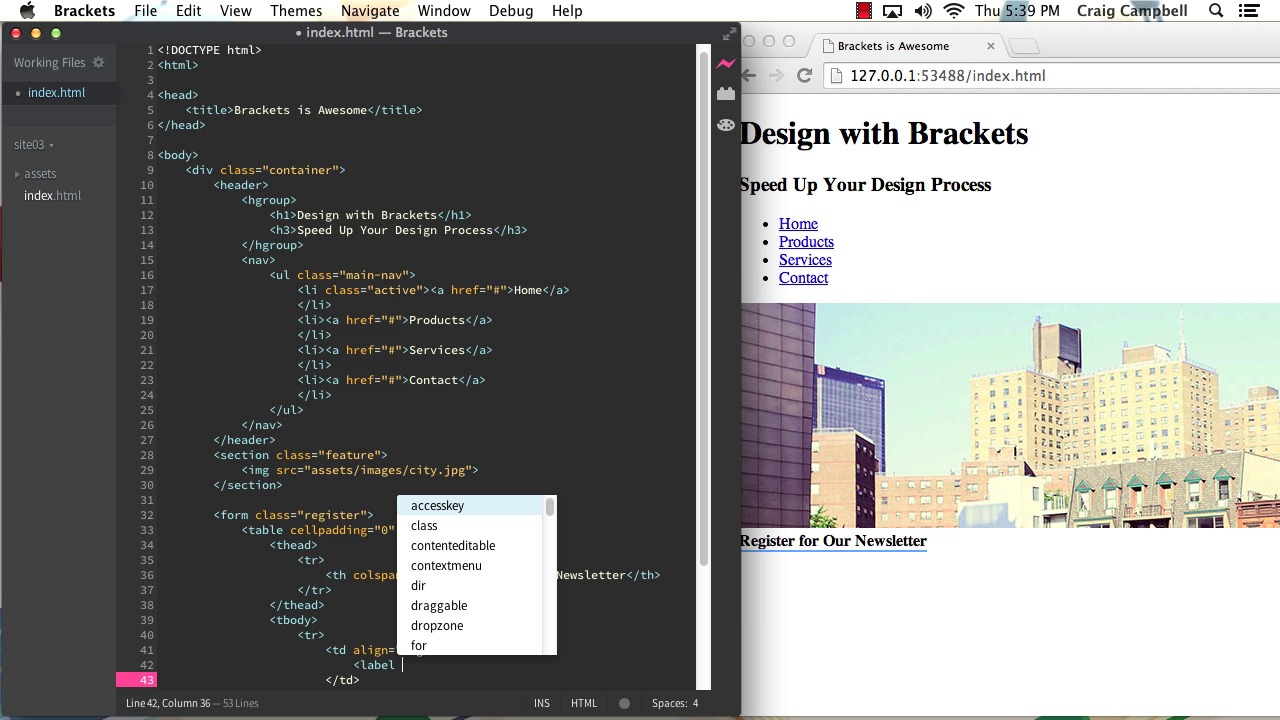Click the code hints list scrollbar

549,508
